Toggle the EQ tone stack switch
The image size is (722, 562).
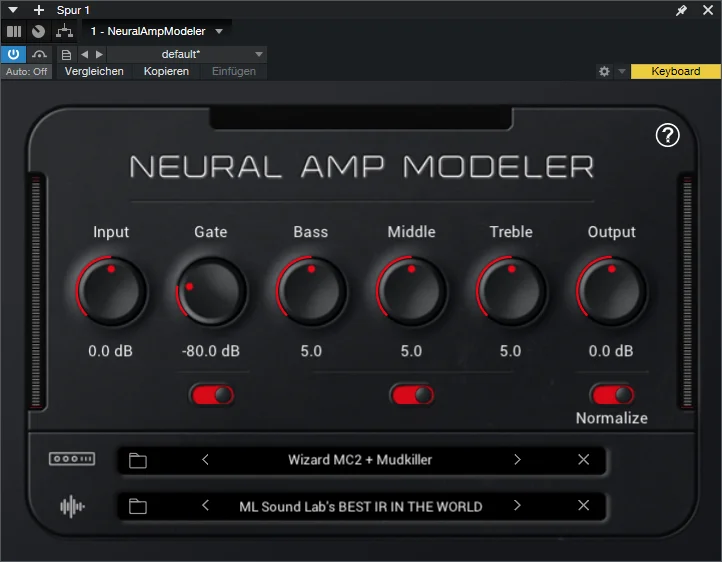412,395
